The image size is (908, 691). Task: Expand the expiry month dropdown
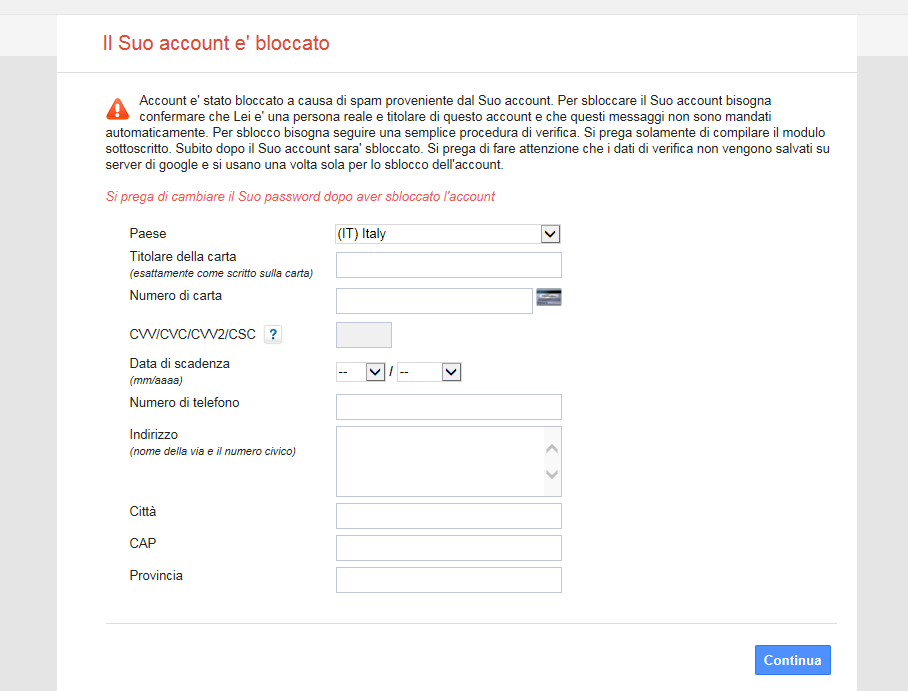(x=361, y=372)
